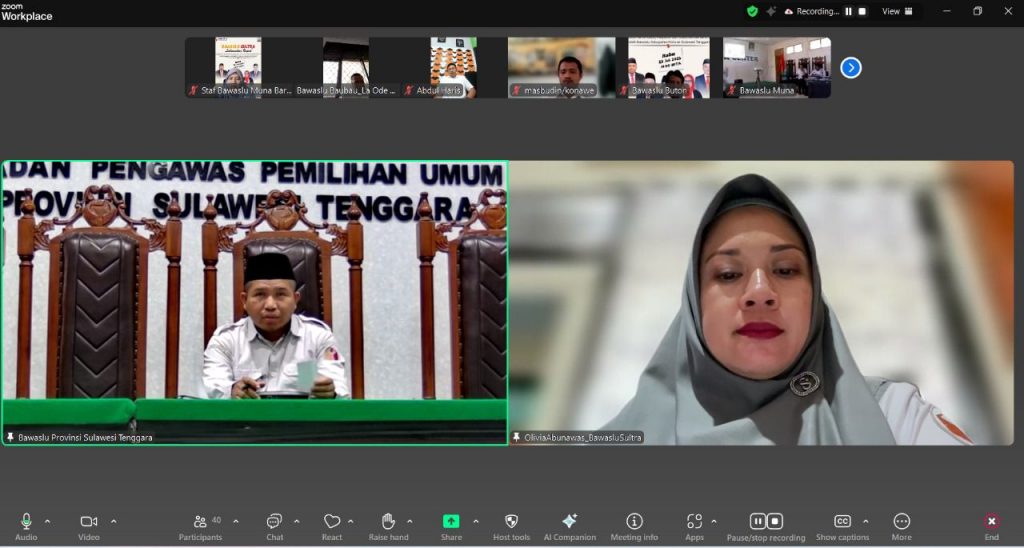Launch the AI Companion
This screenshot has width=1024, height=548.
pyautogui.click(x=569, y=522)
